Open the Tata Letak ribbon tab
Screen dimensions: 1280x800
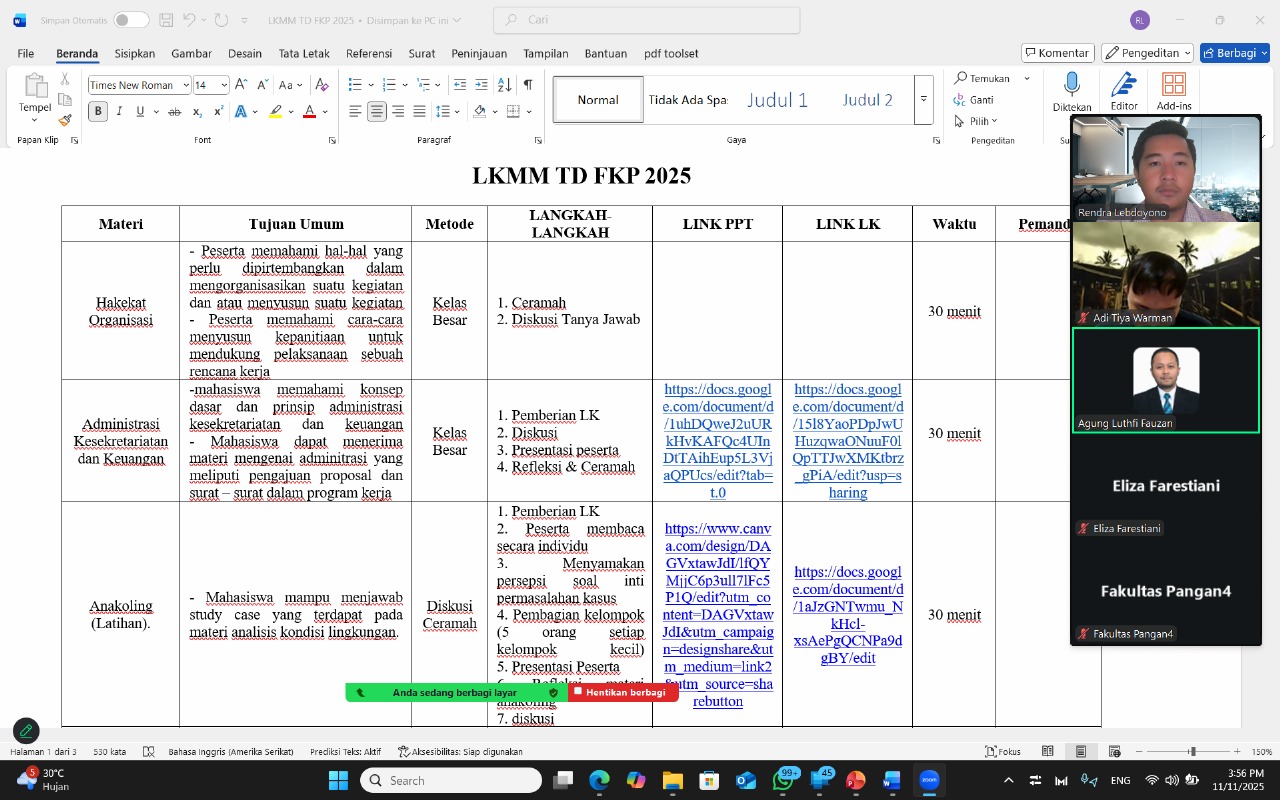[304, 54]
